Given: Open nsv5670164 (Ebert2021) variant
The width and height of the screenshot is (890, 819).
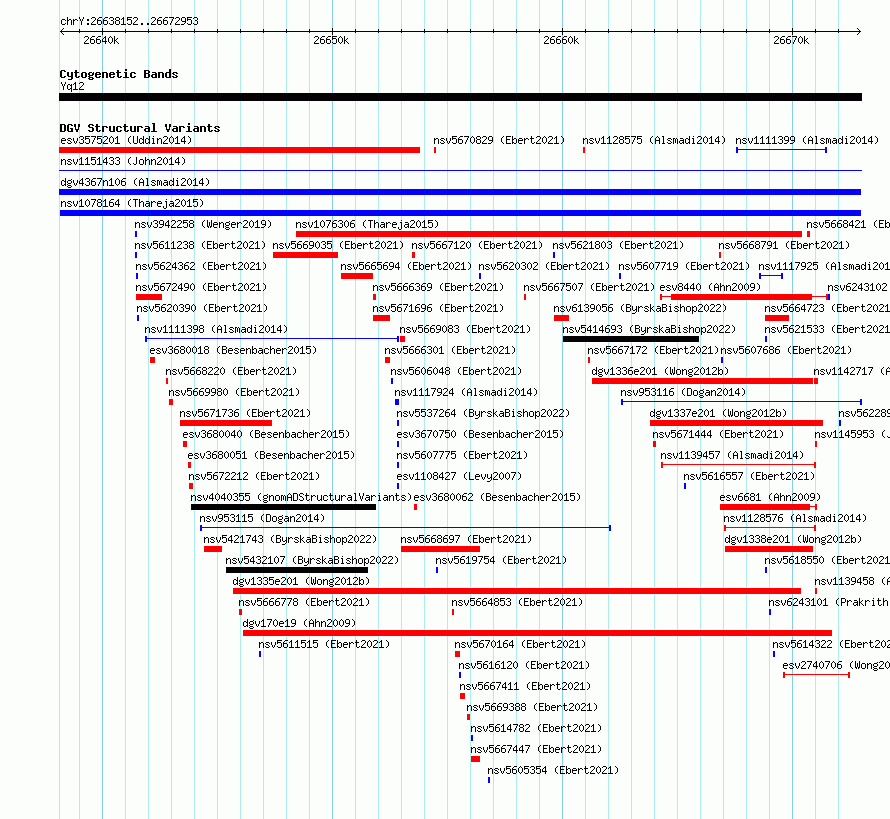Looking at the screenshot, I should pos(520,644).
